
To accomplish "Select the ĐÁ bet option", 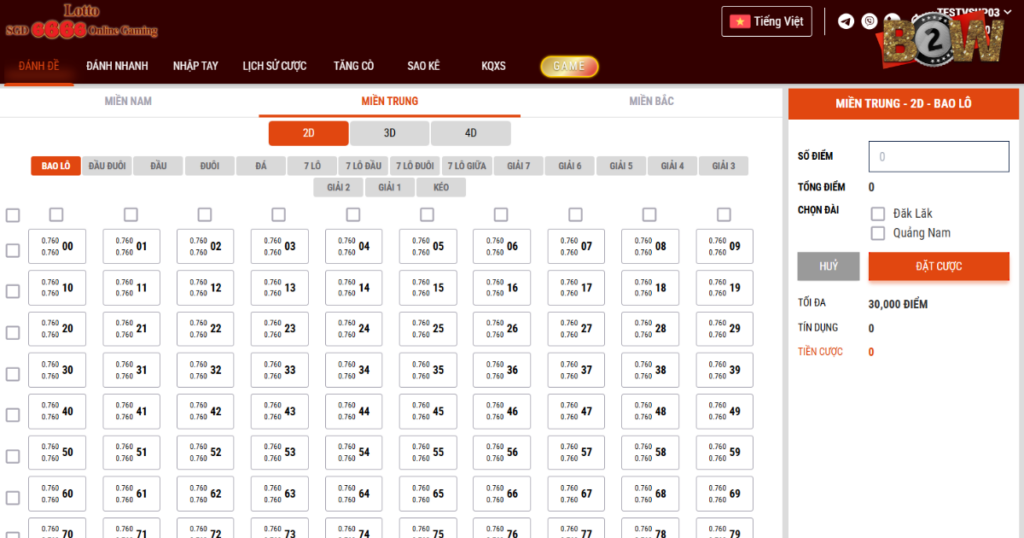I will pos(261,166).
